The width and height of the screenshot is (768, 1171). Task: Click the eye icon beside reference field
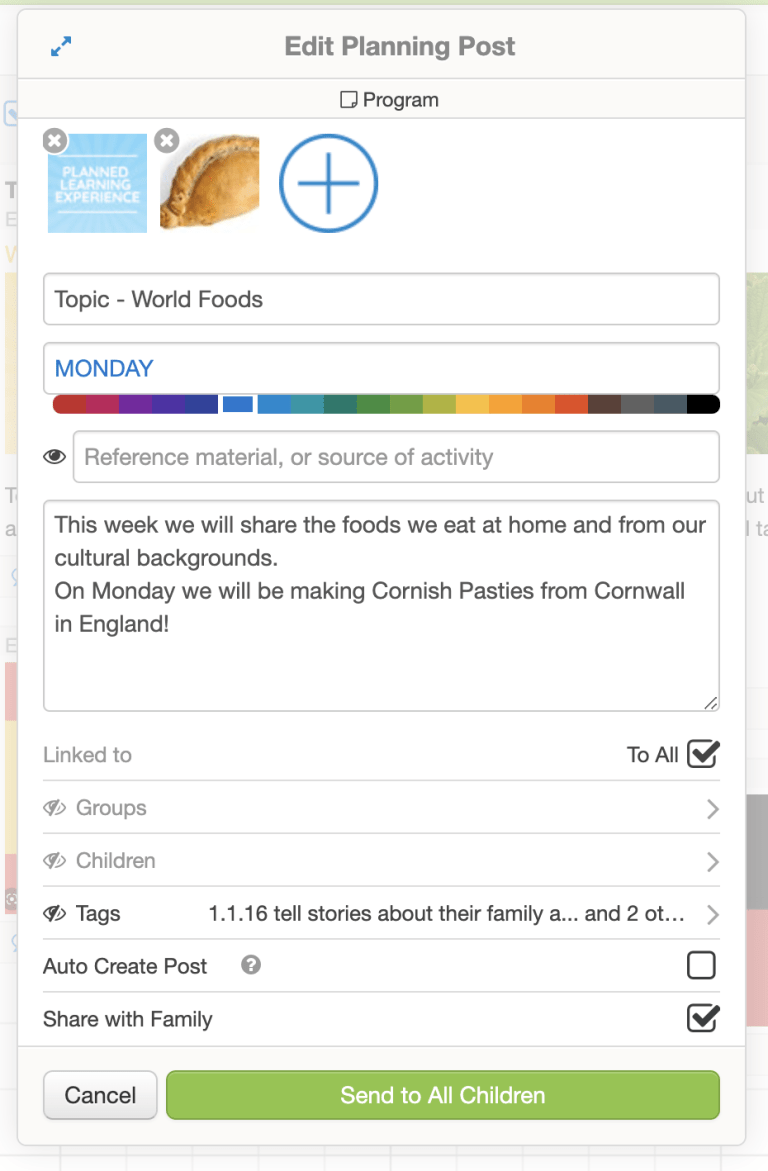[x=55, y=457]
